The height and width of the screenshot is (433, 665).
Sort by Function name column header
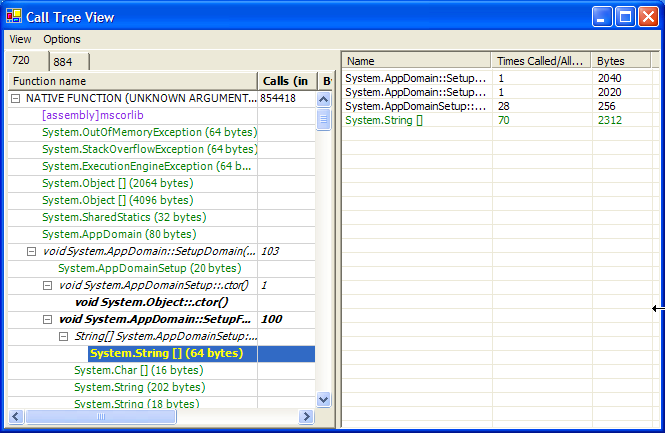coord(133,81)
